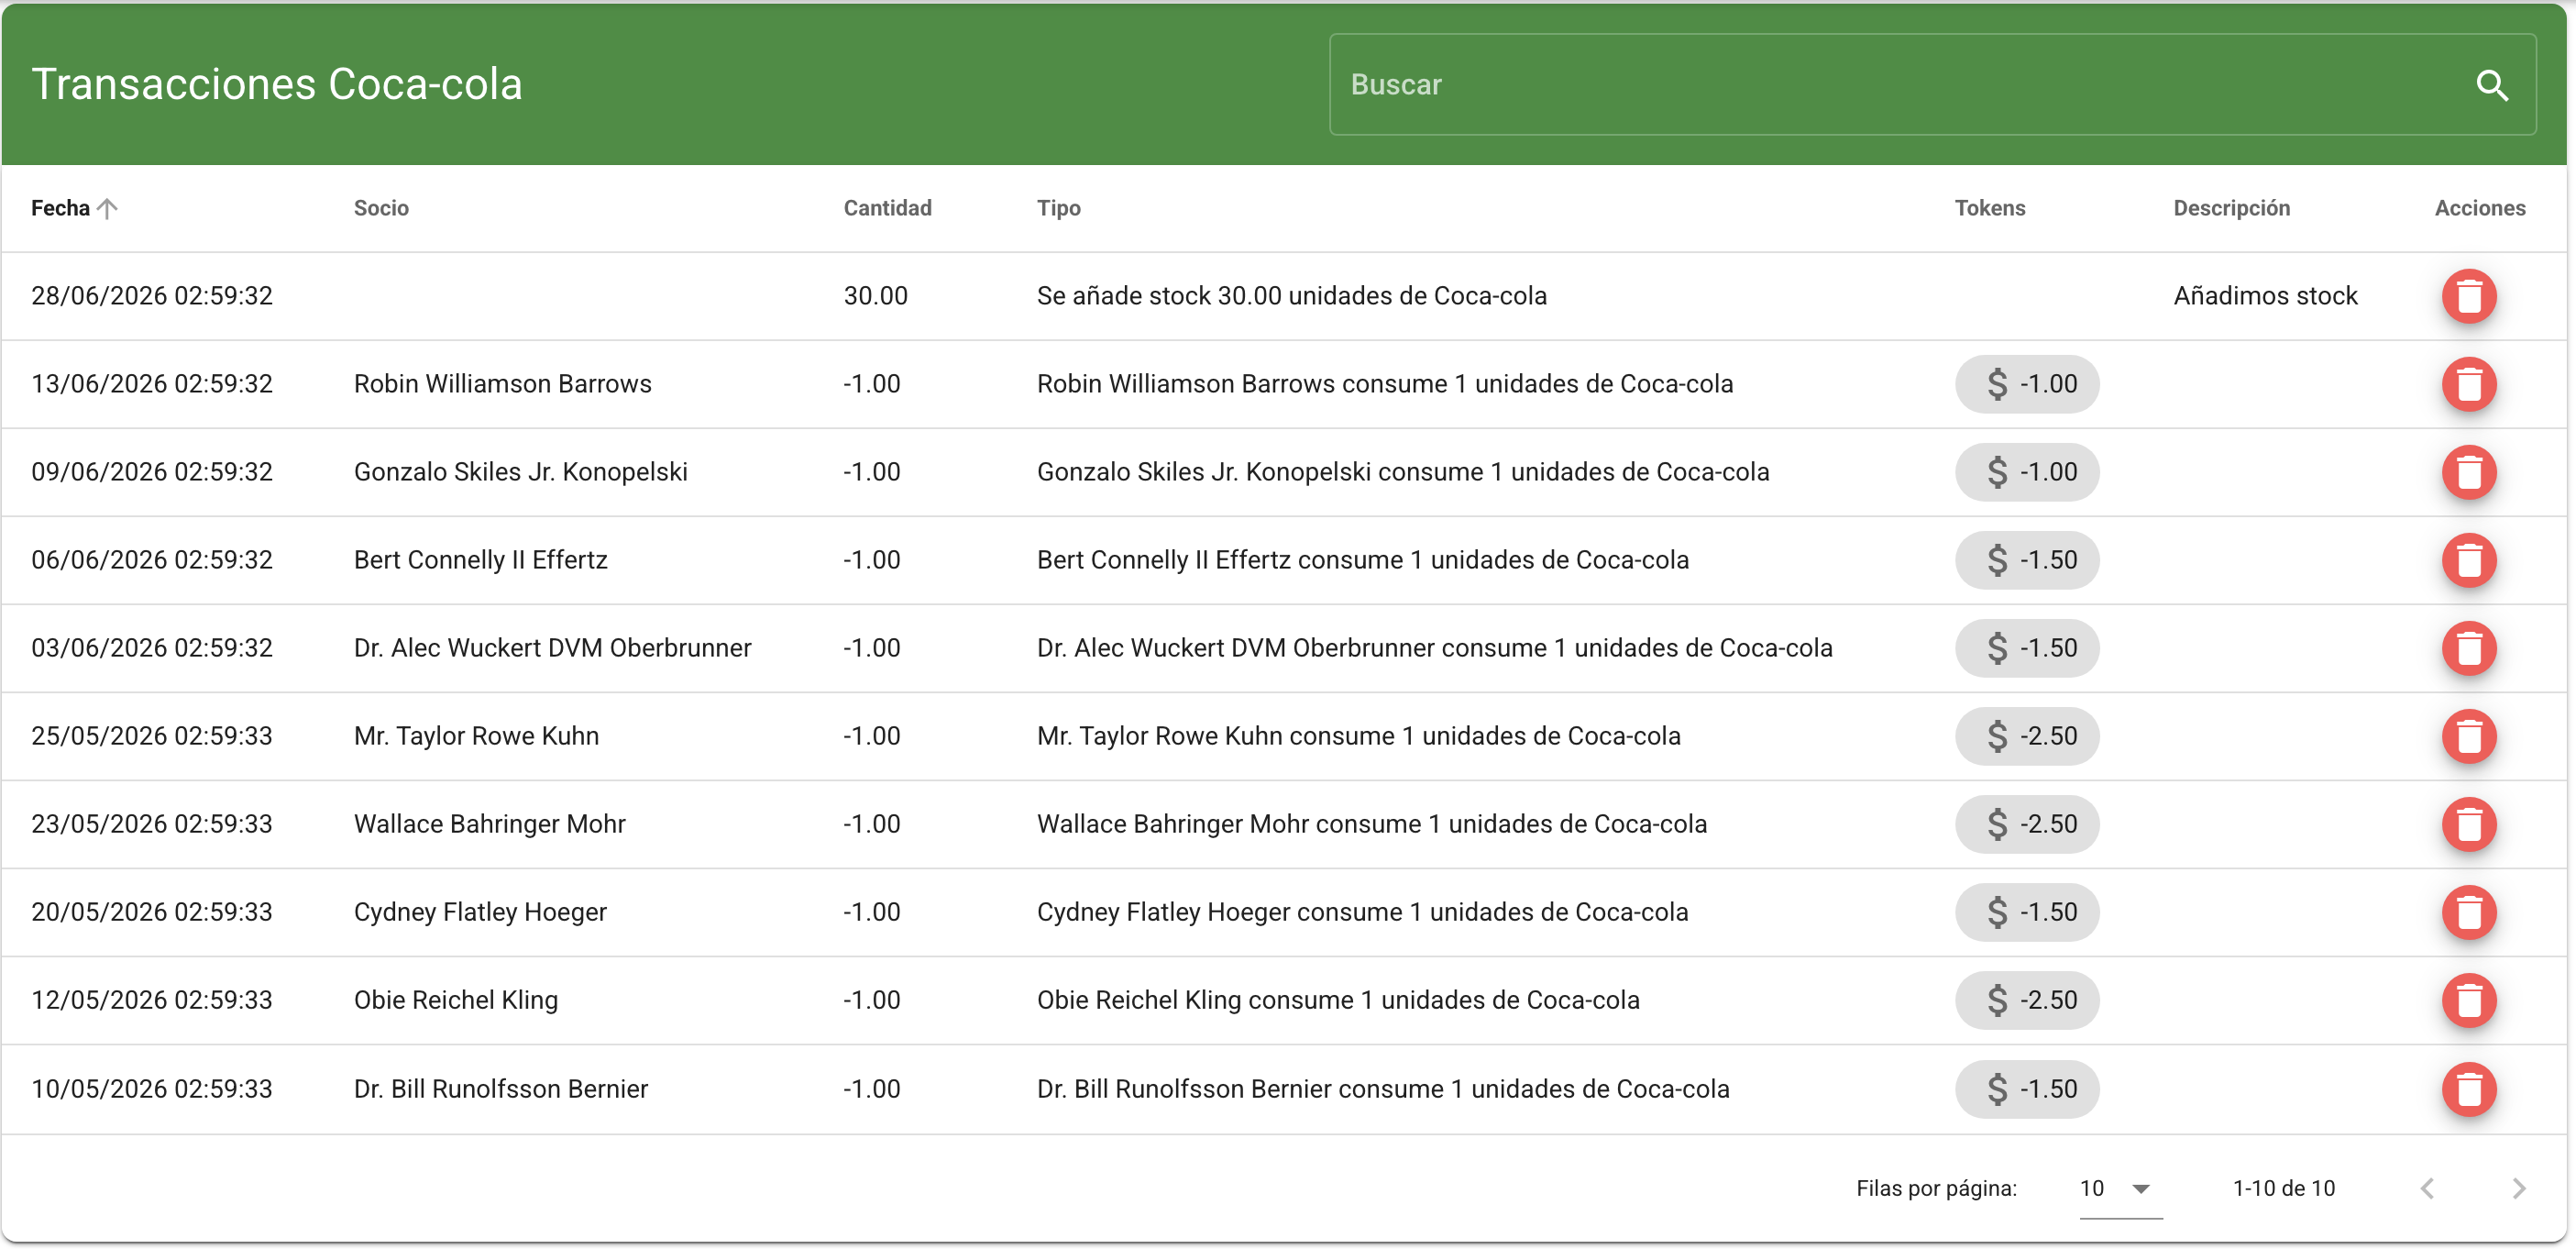Delete Mr. Taylor Rowe Kuhn transaction
The height and width of the screenshot is (1249, 2576).
click(x=2468, y=736)
